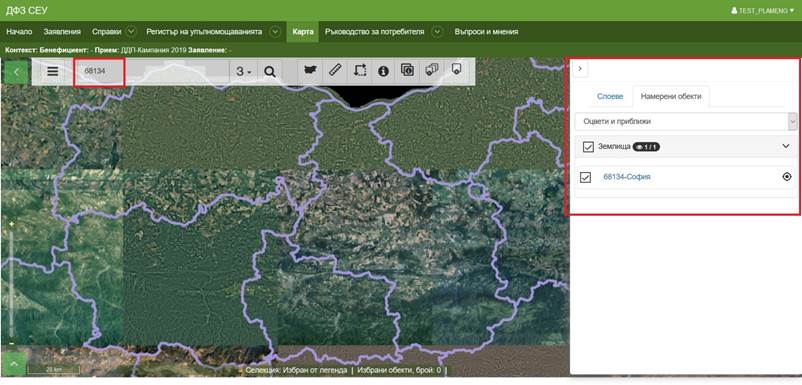Select the Карта menu tab
802x385 pixels.
(x=303, y=32)
